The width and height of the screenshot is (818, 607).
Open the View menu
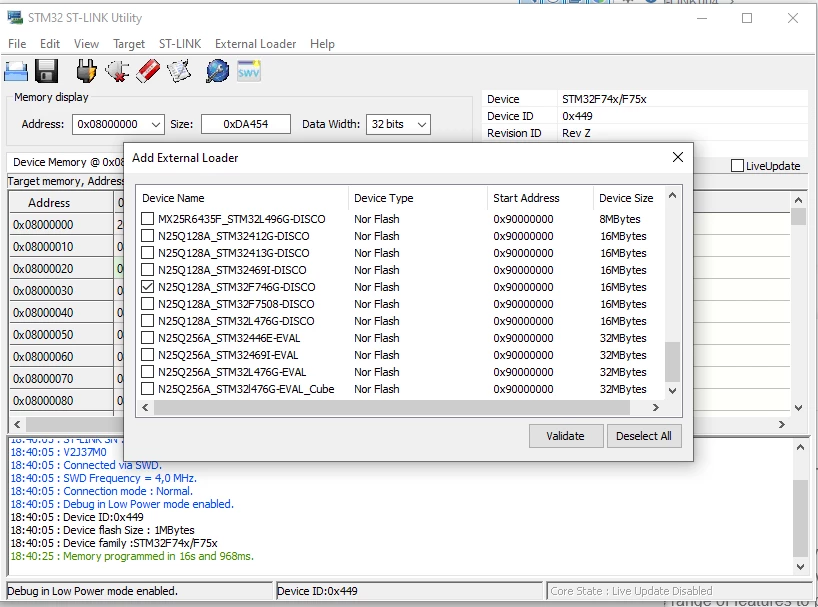(x=86, y=44)
